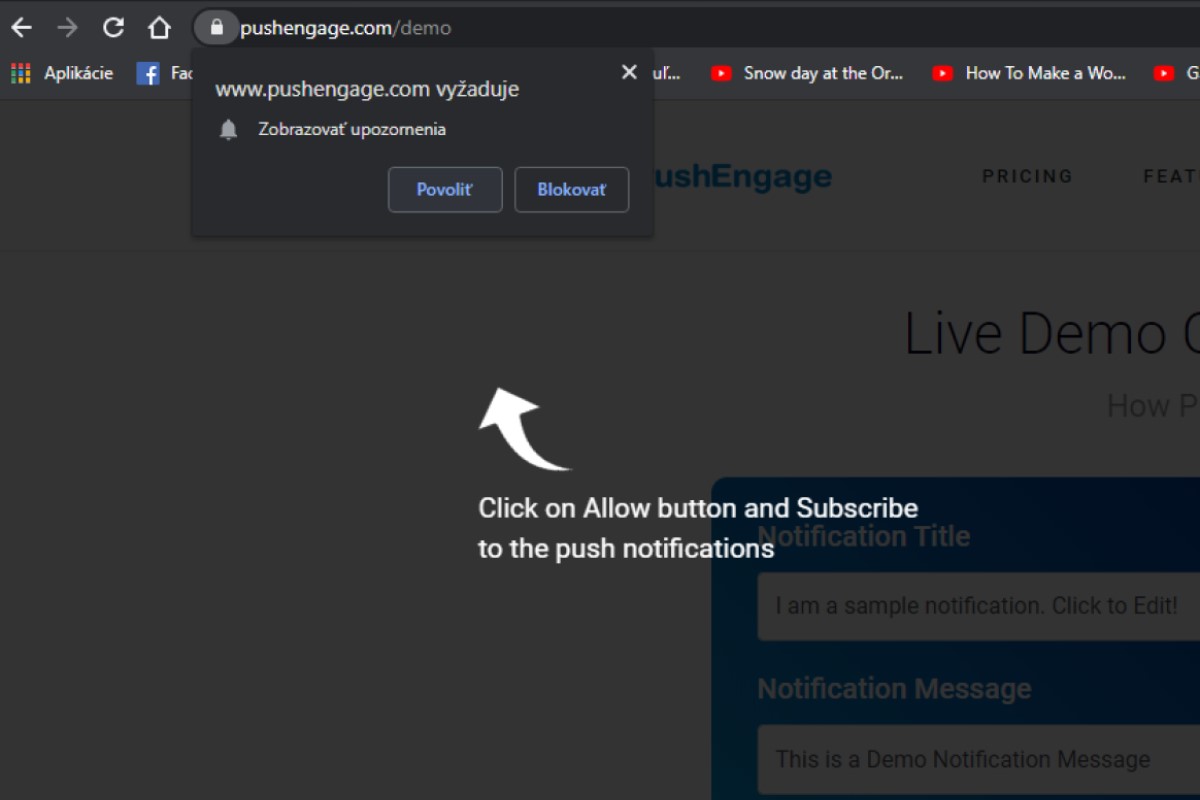
Task: Open the 'How To Make a Wo...' bookmark
Action: [1028, 73]
